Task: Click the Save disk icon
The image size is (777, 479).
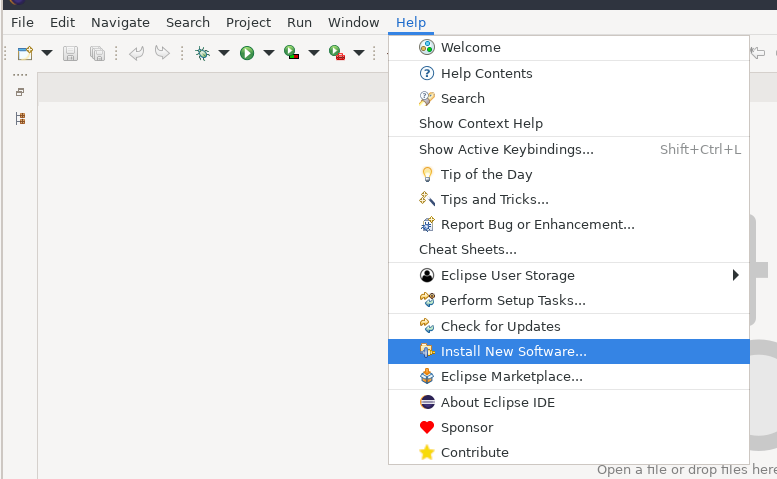Action: point(71,53)
